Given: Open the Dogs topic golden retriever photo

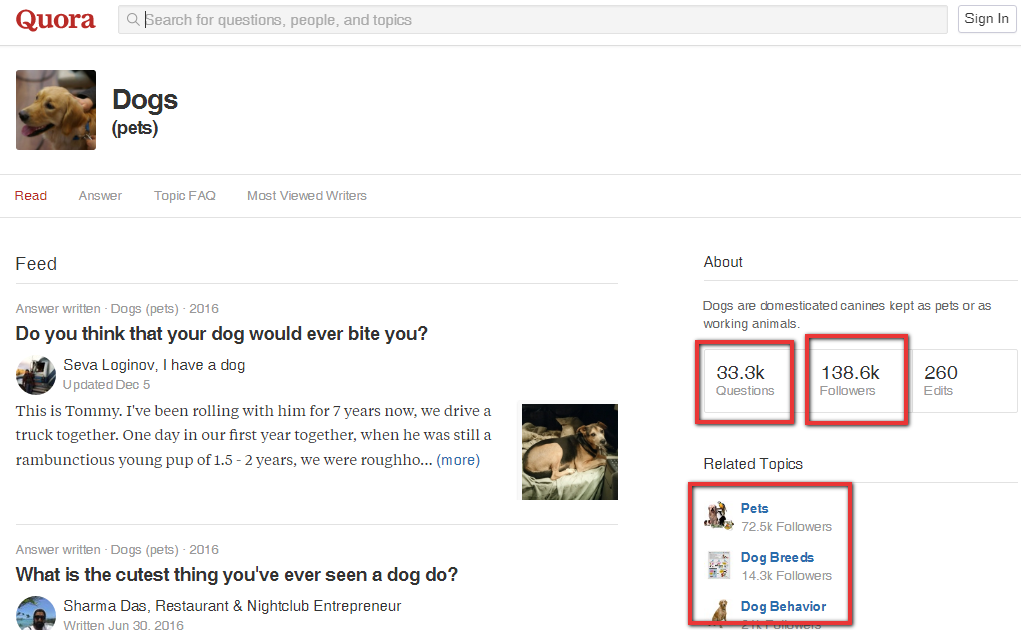Looking at the screenshot, I should coord(56,110).
